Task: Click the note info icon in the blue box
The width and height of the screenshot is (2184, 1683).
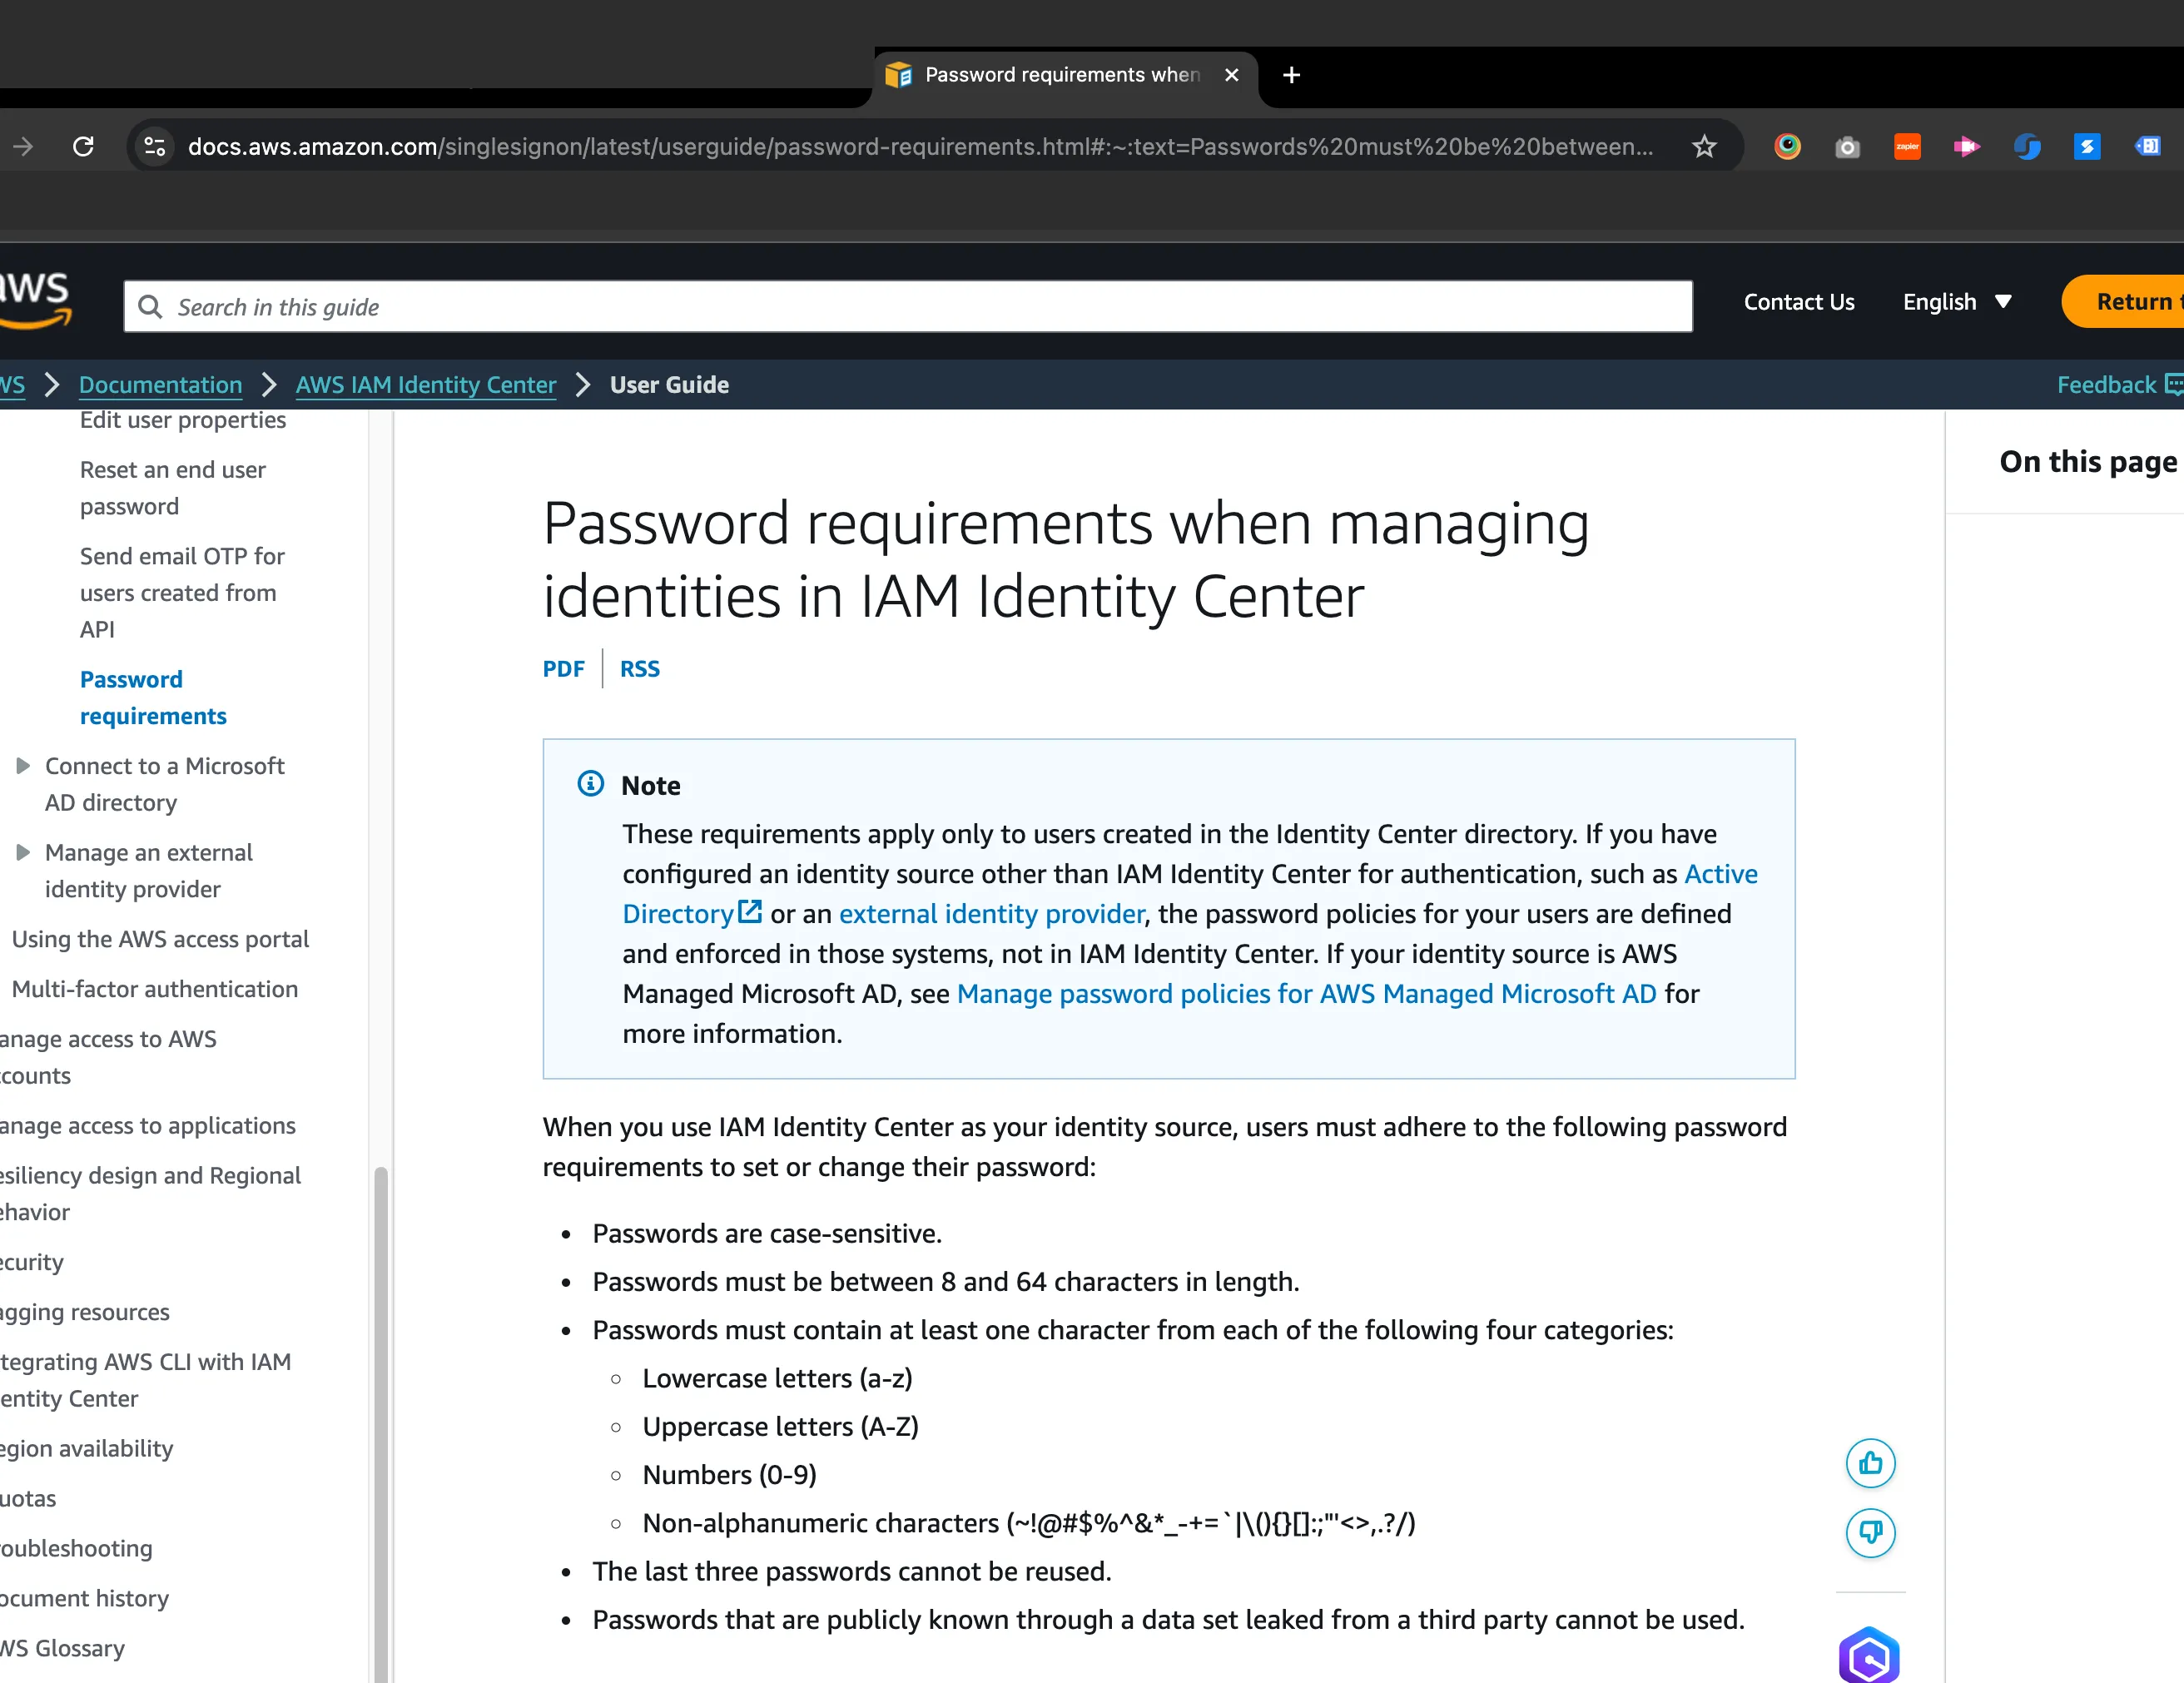Action: point(590,784)
